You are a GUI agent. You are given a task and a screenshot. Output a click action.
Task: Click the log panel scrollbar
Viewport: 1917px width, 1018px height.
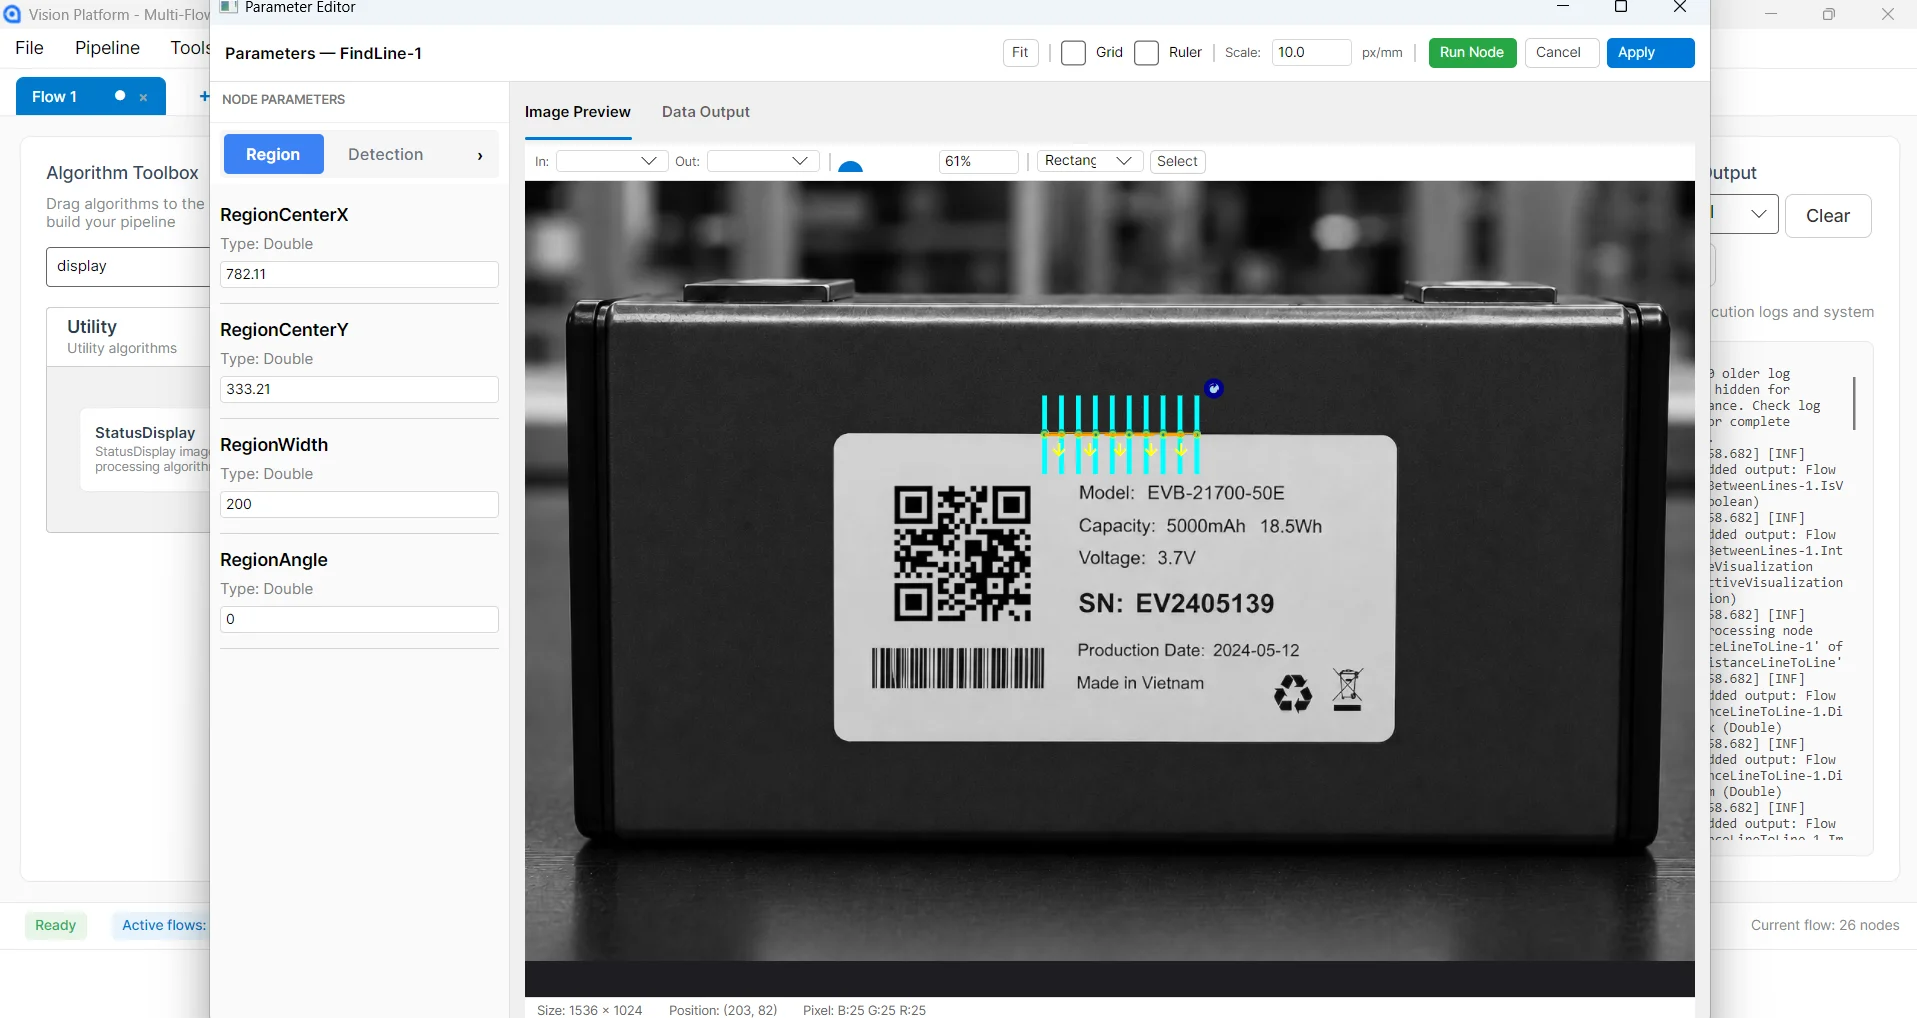(x=1854, y=403)
